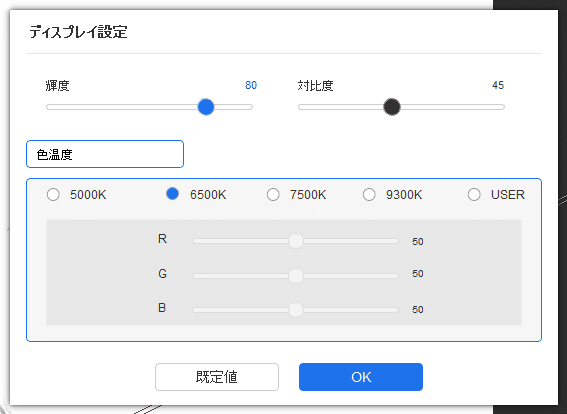Confirm settings with the OK button
The width and height of the screenshot is (567, 414).
[x=361, y=377]
